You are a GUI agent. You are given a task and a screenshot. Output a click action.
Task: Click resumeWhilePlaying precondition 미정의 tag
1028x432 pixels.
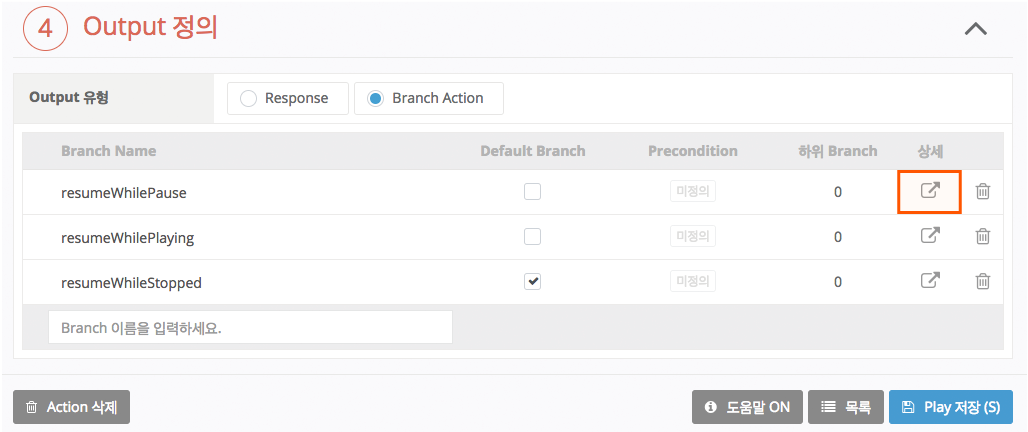[693, 237]
